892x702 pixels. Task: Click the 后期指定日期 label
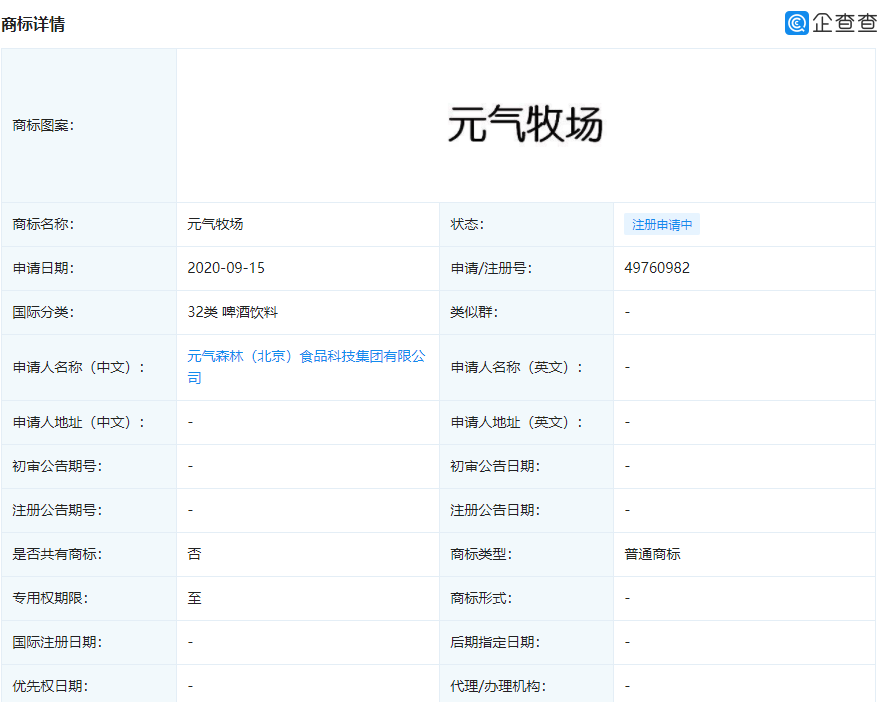coord(495,642)
